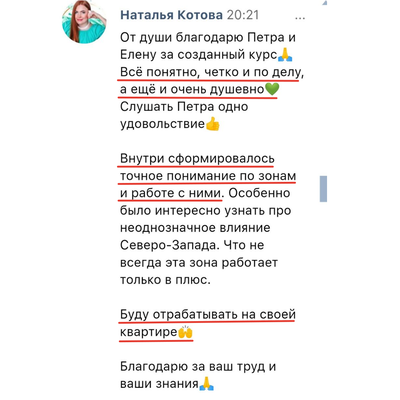
Task: Click the line только в плюс
Action: coord(166,280)
